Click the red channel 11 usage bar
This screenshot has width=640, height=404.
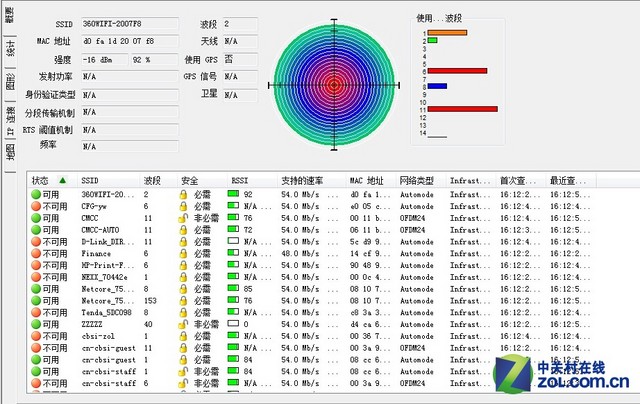pyautogui.click(x=462, y=109)
